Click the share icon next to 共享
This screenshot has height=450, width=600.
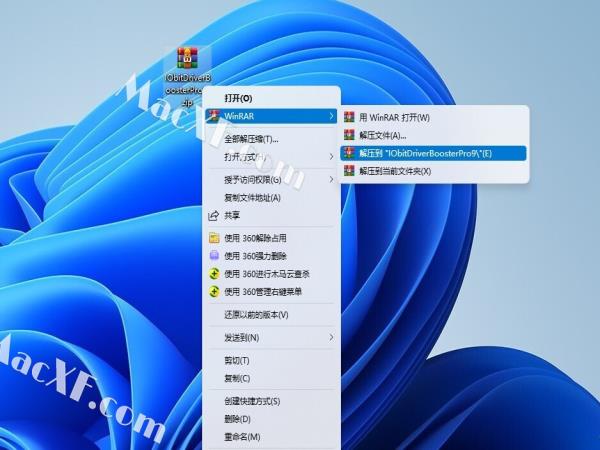click(x=214, y=216)
